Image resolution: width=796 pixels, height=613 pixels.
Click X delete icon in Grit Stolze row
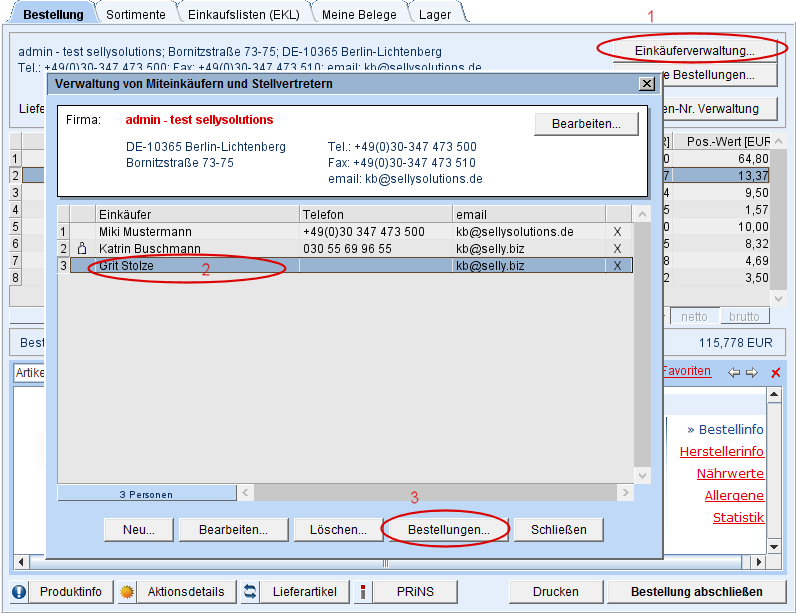pyautogui.click(x=617, y=266)
